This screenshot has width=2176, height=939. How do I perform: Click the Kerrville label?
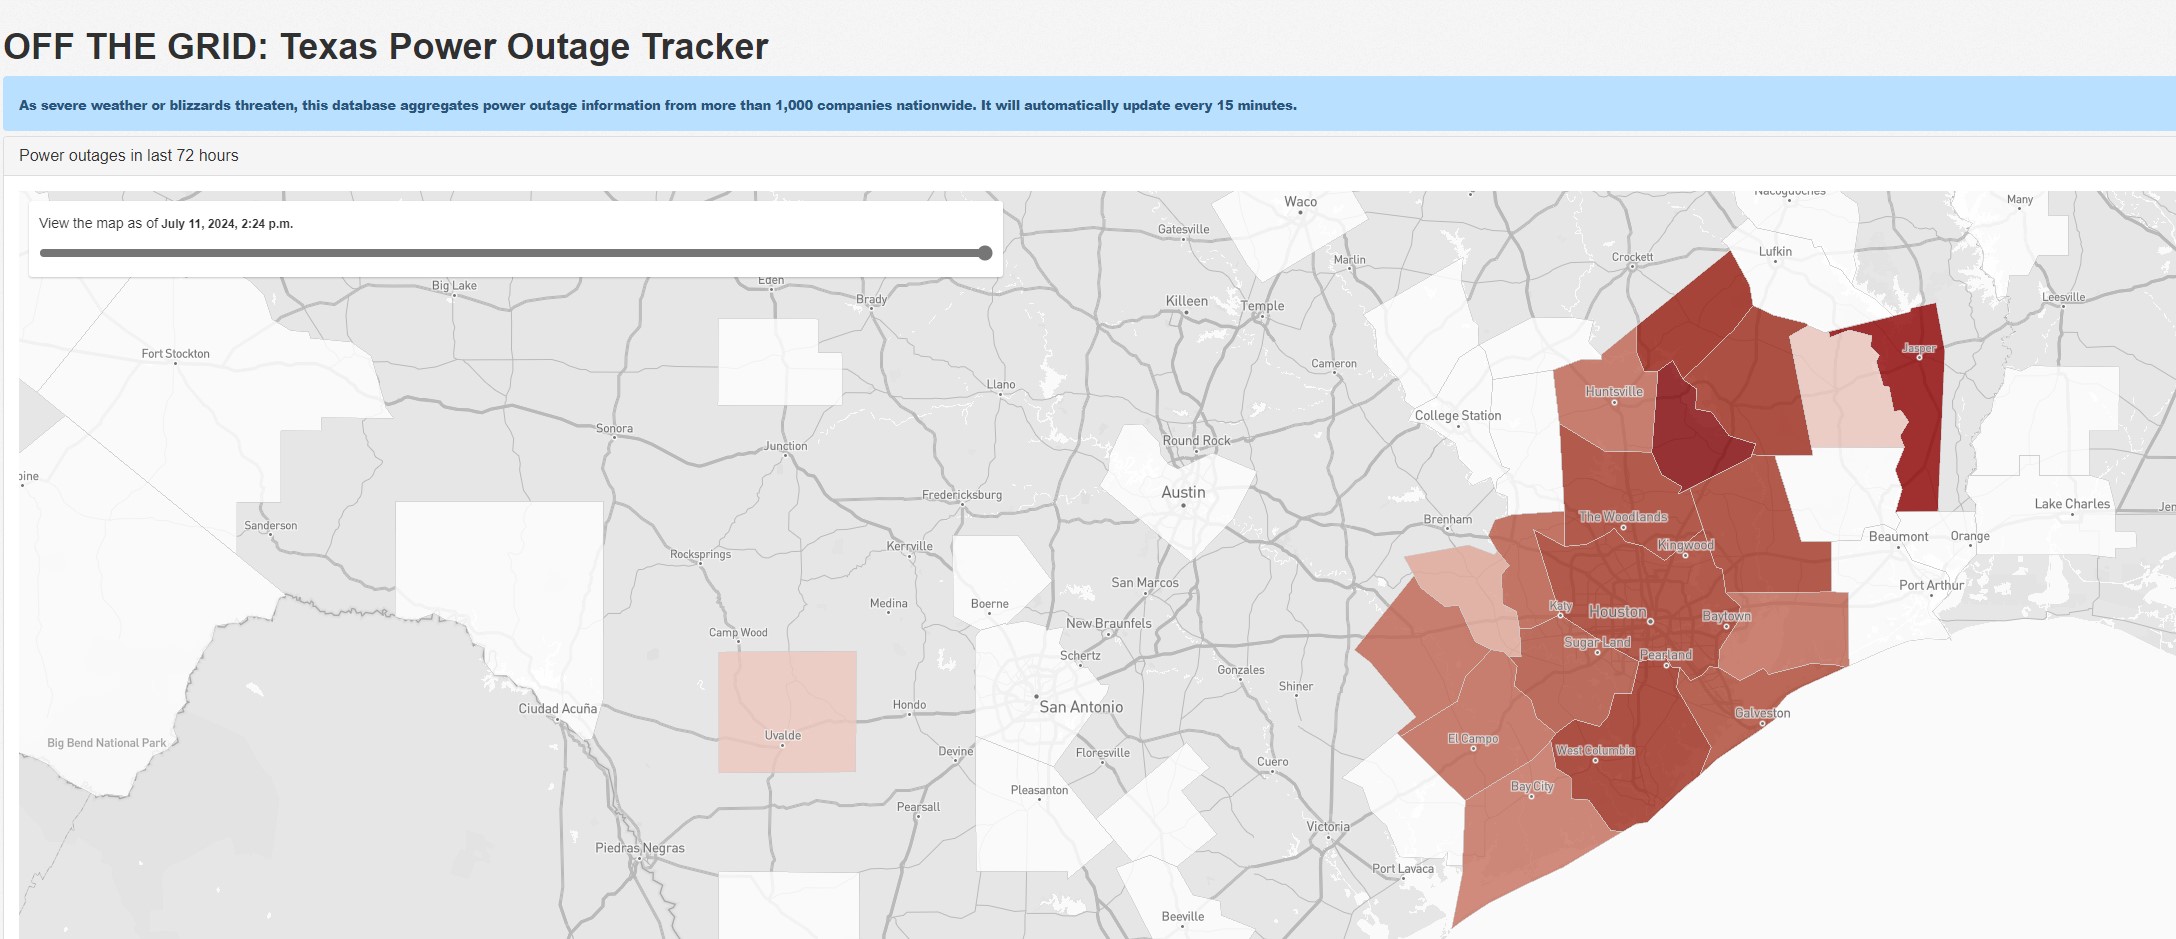pos(909,546)
